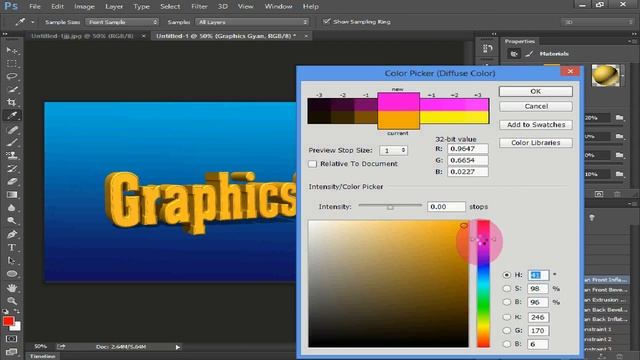The width and height of the screenshot is (640, 360).
Task: Click the new magenta color swatch
Action: pyautogui.click(x=398, y=102)
